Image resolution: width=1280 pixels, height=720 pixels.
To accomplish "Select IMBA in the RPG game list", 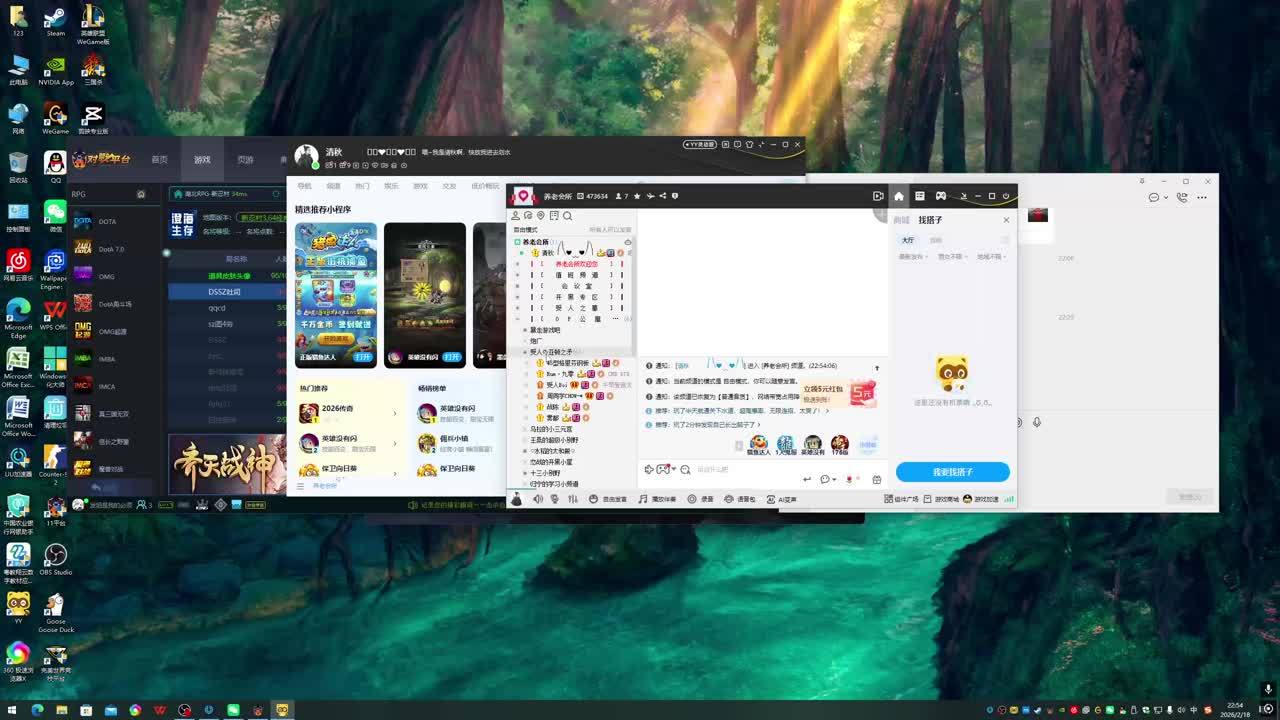I will 113,359.
